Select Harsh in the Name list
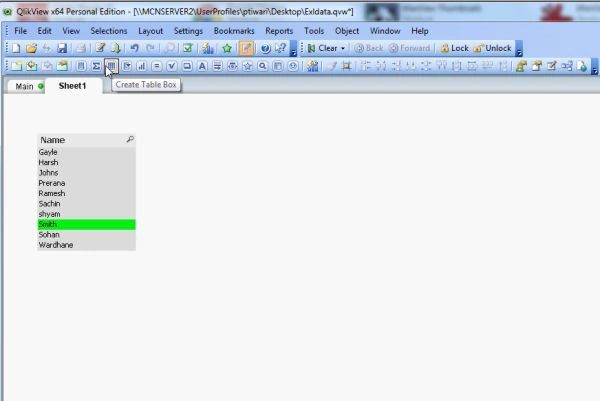This screenshot has height=401, width=600. tap(86, 163)
